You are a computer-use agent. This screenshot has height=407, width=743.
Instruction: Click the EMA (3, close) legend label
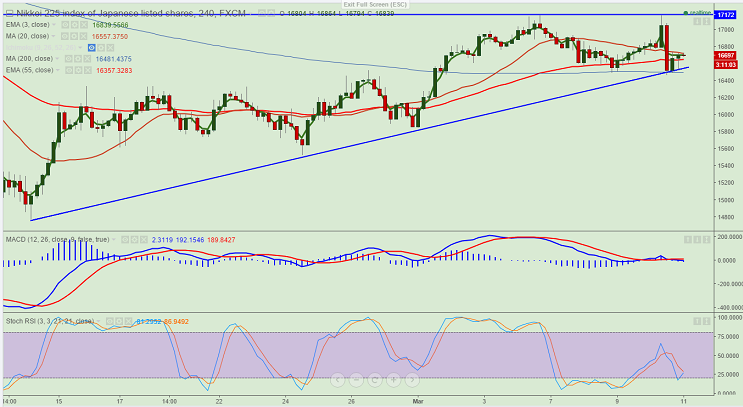[27, 25]
